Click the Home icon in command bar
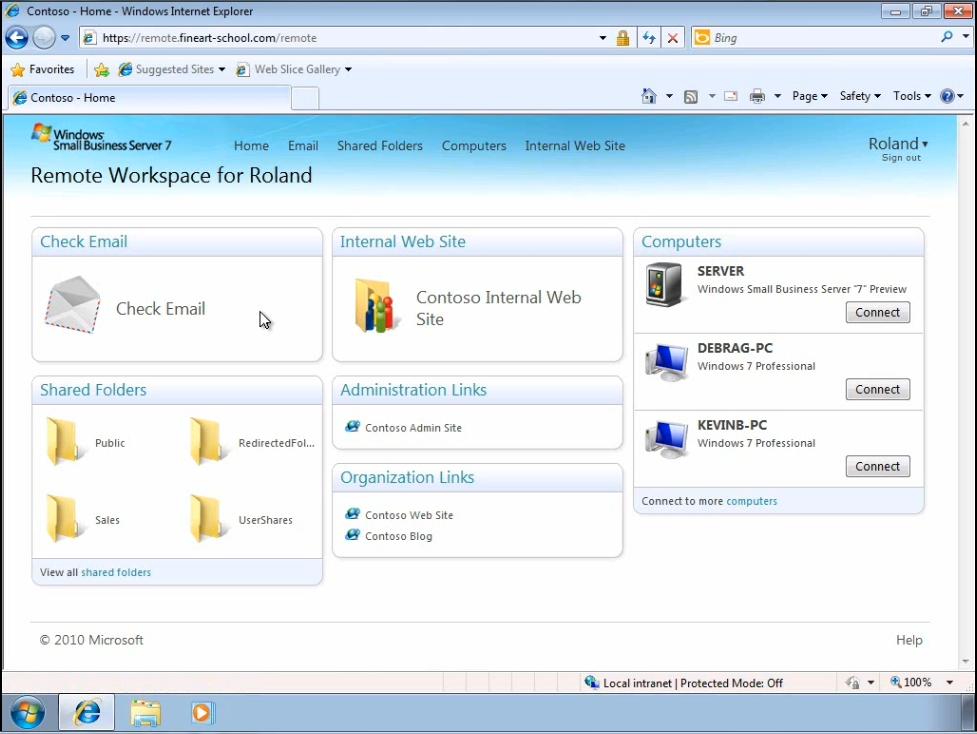977x734 pixels. coord(649,96)
